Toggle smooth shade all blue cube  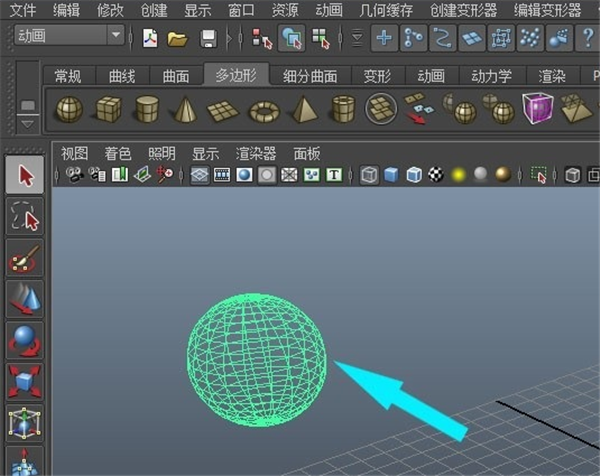pyautogui.click(x=391, y=175)
